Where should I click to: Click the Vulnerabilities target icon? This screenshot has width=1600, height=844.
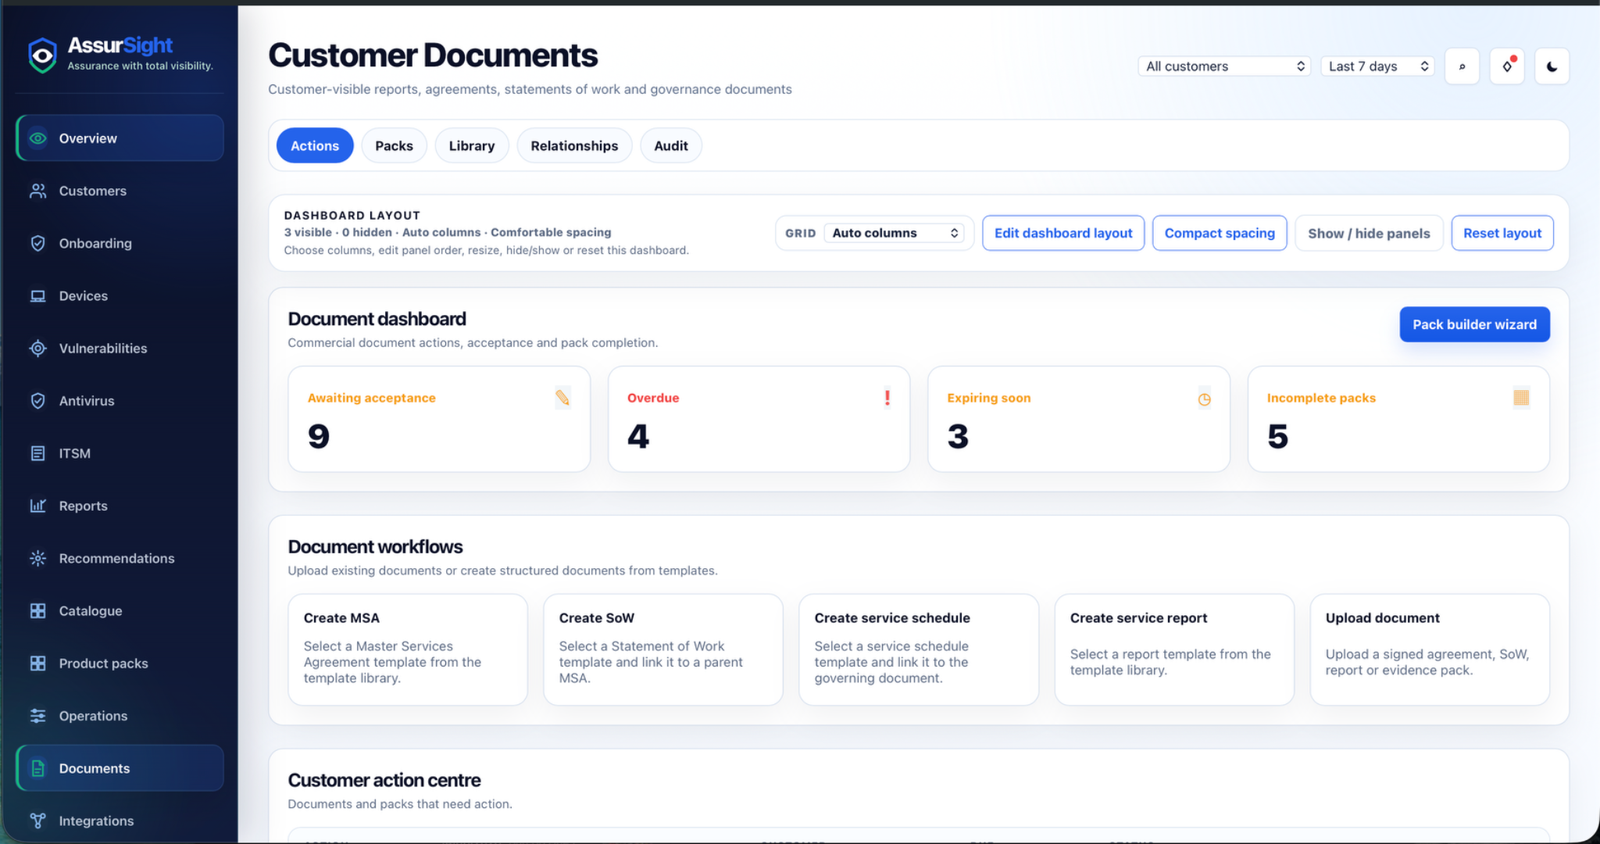[38, 348]
